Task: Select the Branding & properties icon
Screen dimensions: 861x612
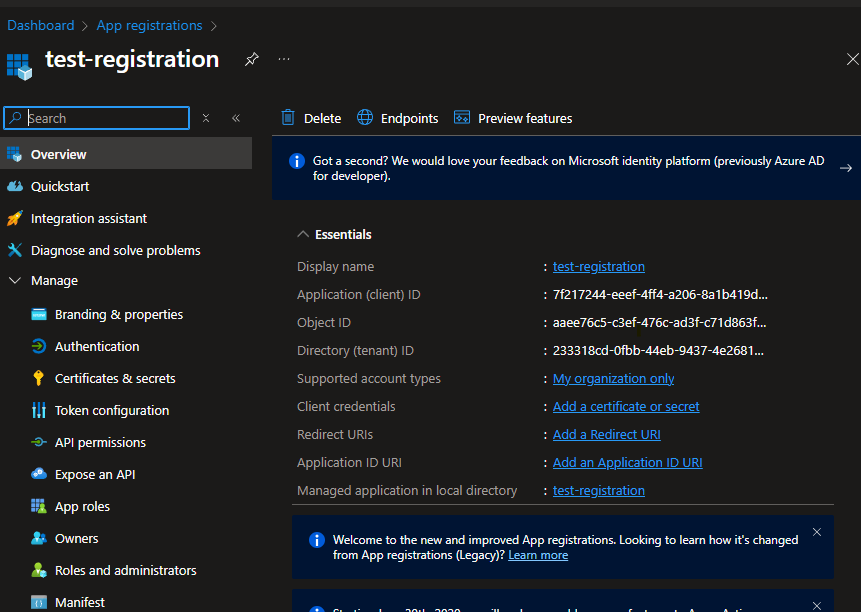Action: [39, 314]
